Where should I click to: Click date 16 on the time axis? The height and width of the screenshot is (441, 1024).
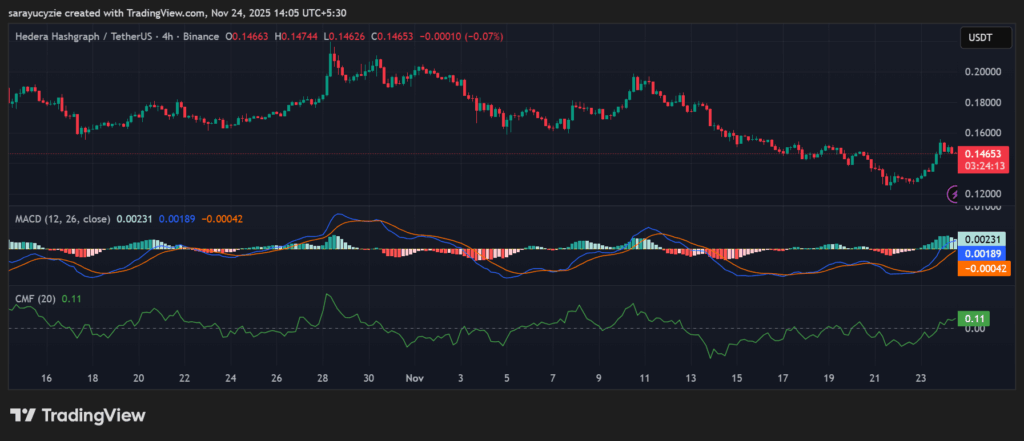click(x=46, y=379)
